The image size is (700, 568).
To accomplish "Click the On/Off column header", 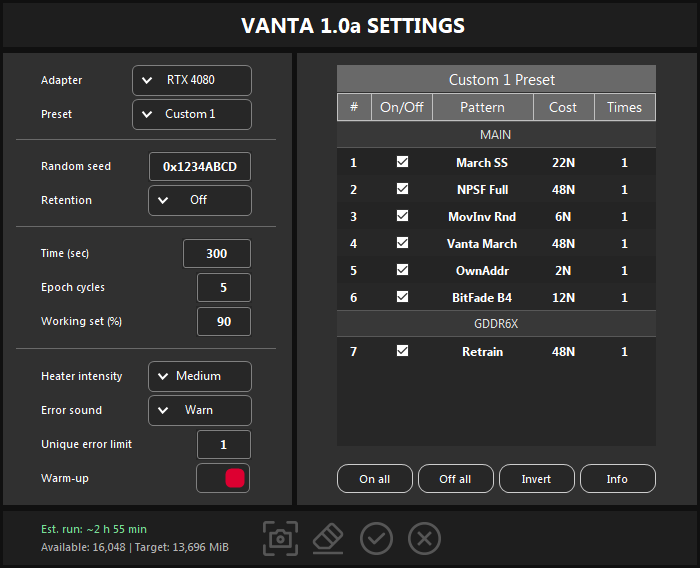I will point(402,107).
